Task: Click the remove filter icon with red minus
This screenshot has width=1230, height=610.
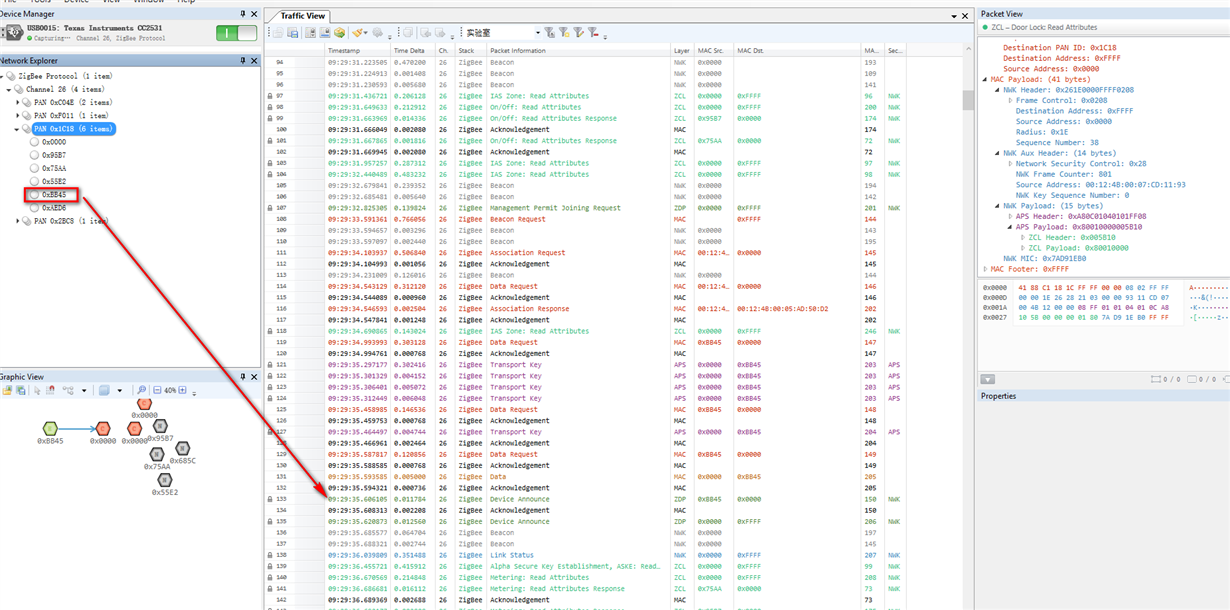Action: point(594,33)
